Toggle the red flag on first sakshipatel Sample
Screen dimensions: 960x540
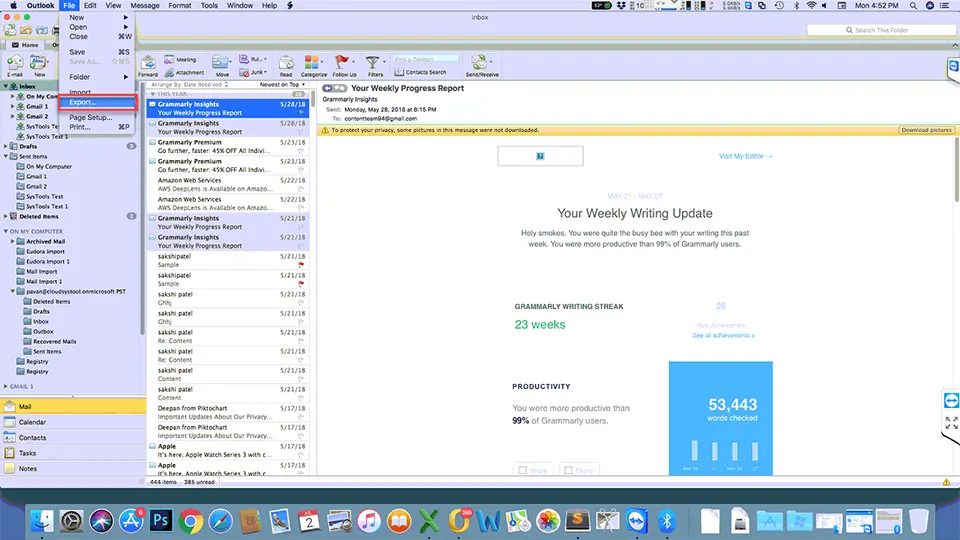[301, 264]
